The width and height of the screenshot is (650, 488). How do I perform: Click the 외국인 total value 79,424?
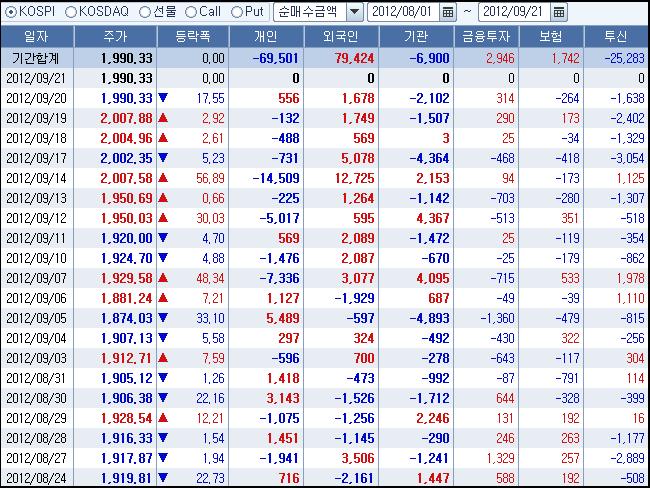[x=354, y=58]
